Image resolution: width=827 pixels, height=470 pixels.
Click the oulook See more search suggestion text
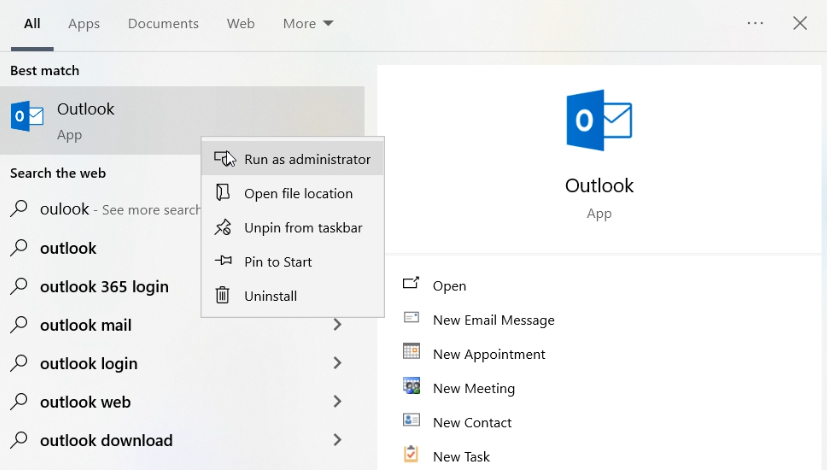pos(120,209)
